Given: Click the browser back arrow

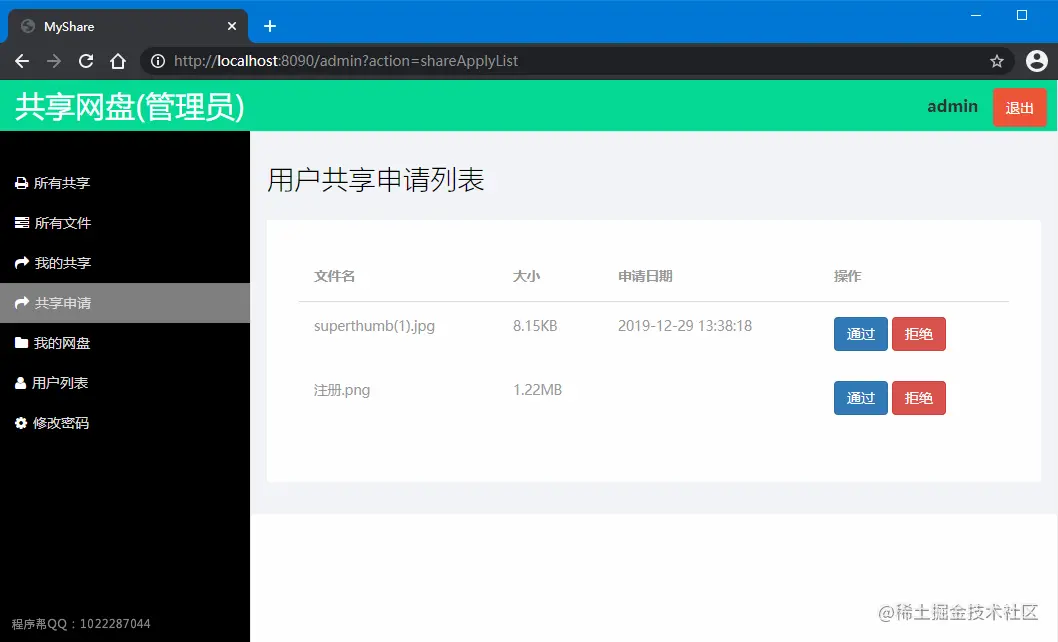Looking at the screenshot, I should click(22, 61).
